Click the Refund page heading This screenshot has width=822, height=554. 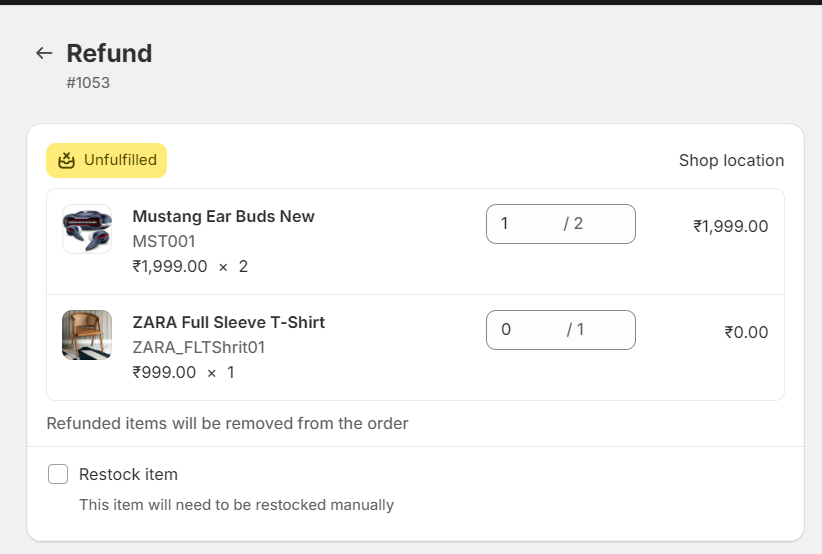click(110, 53)
